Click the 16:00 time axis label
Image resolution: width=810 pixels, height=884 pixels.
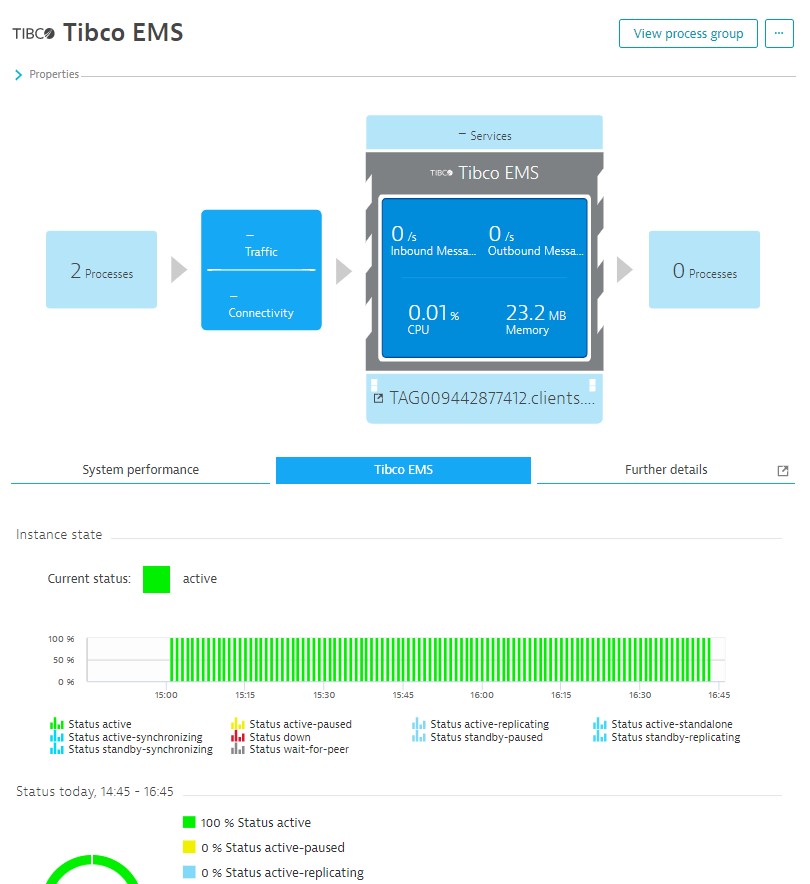[x=482, y=695]
